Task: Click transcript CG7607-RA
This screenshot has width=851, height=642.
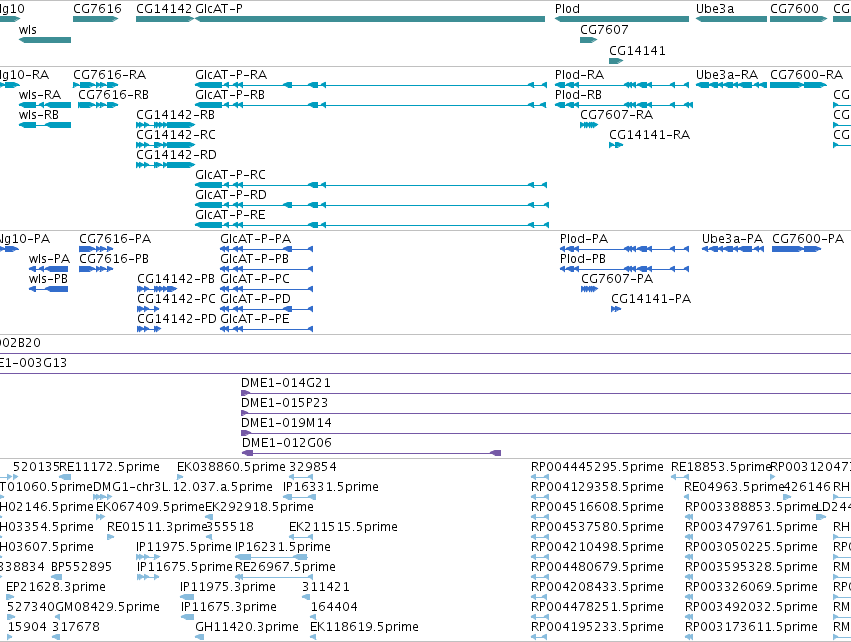Action: [589, 125]
